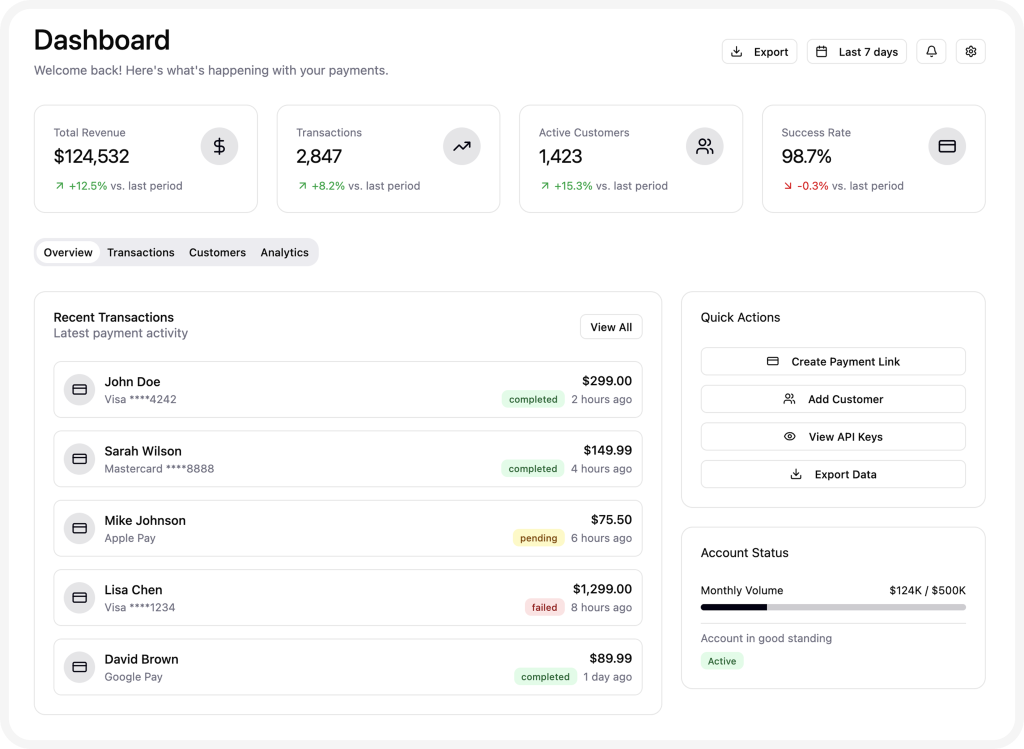Select the Customers tab

[217, 253]
